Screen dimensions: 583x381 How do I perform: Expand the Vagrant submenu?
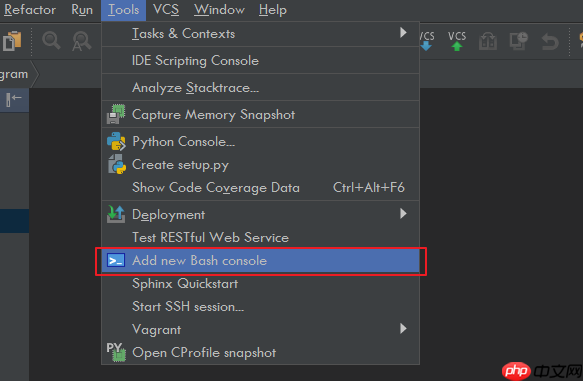coord(260,329)
